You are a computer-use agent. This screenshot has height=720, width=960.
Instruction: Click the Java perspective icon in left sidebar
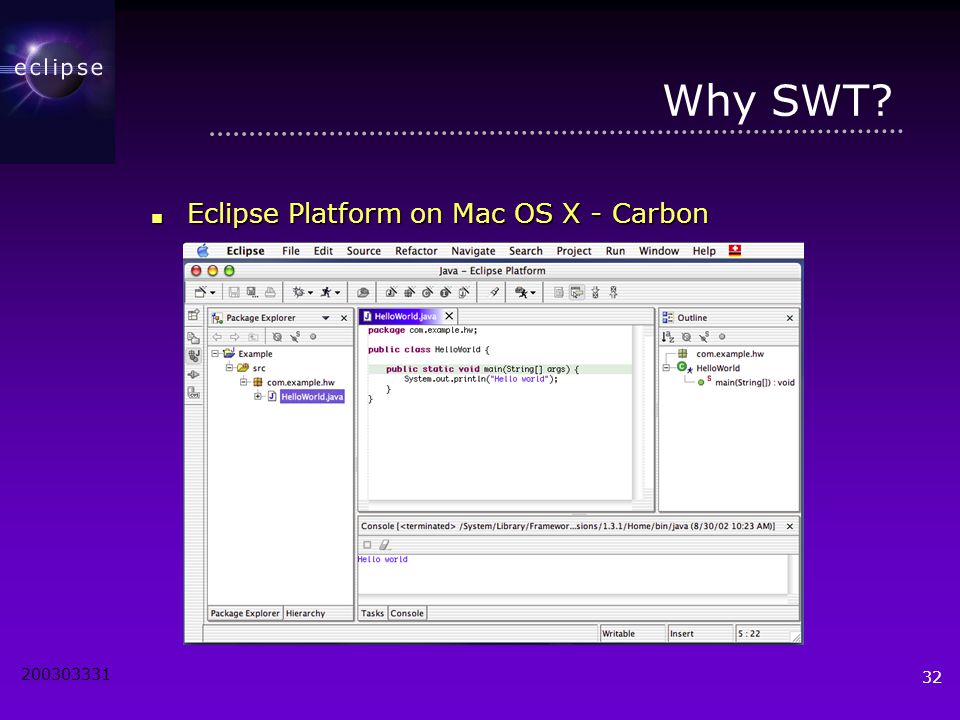click(x=194, y=356)
